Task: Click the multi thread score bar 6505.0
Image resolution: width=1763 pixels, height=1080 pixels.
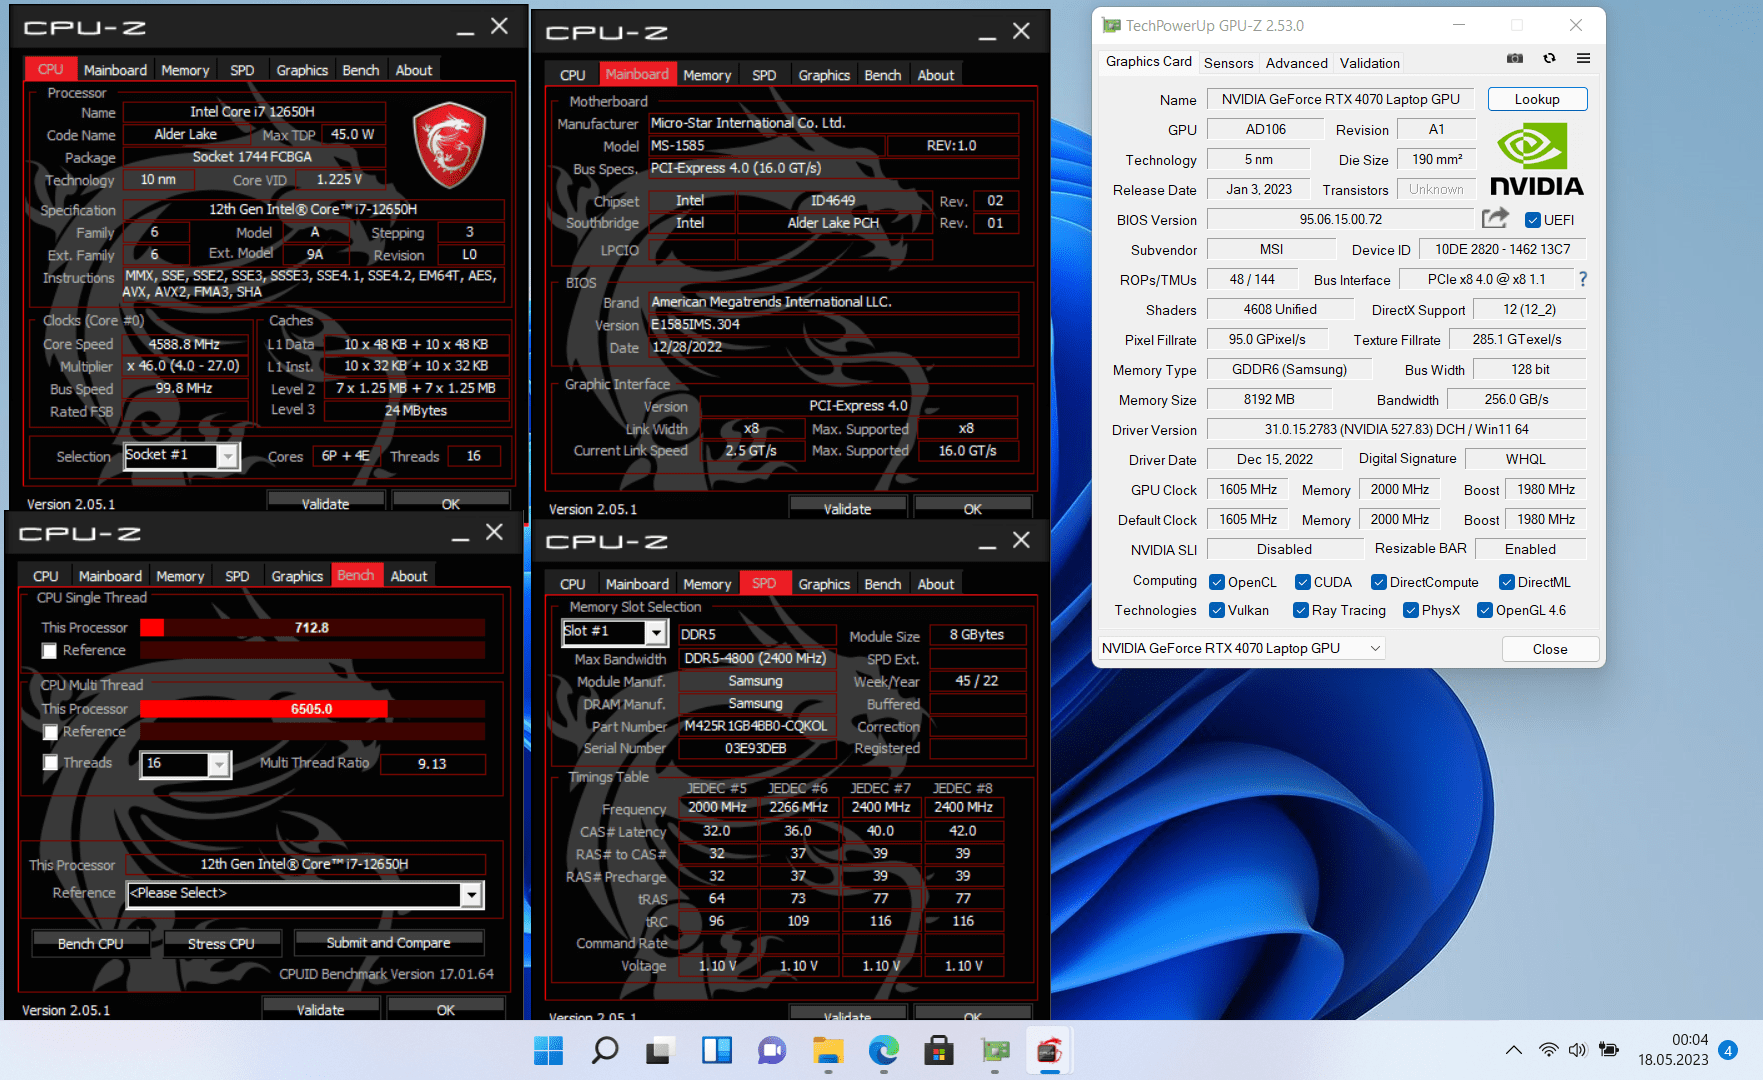Action: 312,709
